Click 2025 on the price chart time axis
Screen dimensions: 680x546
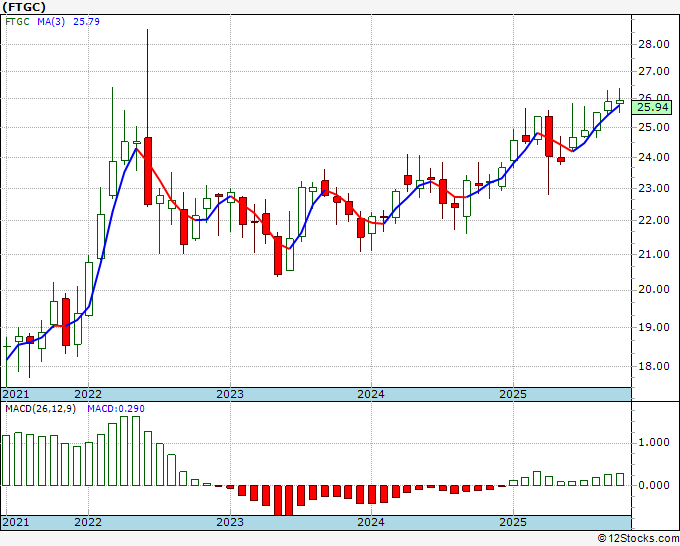(x=513, y=394)
